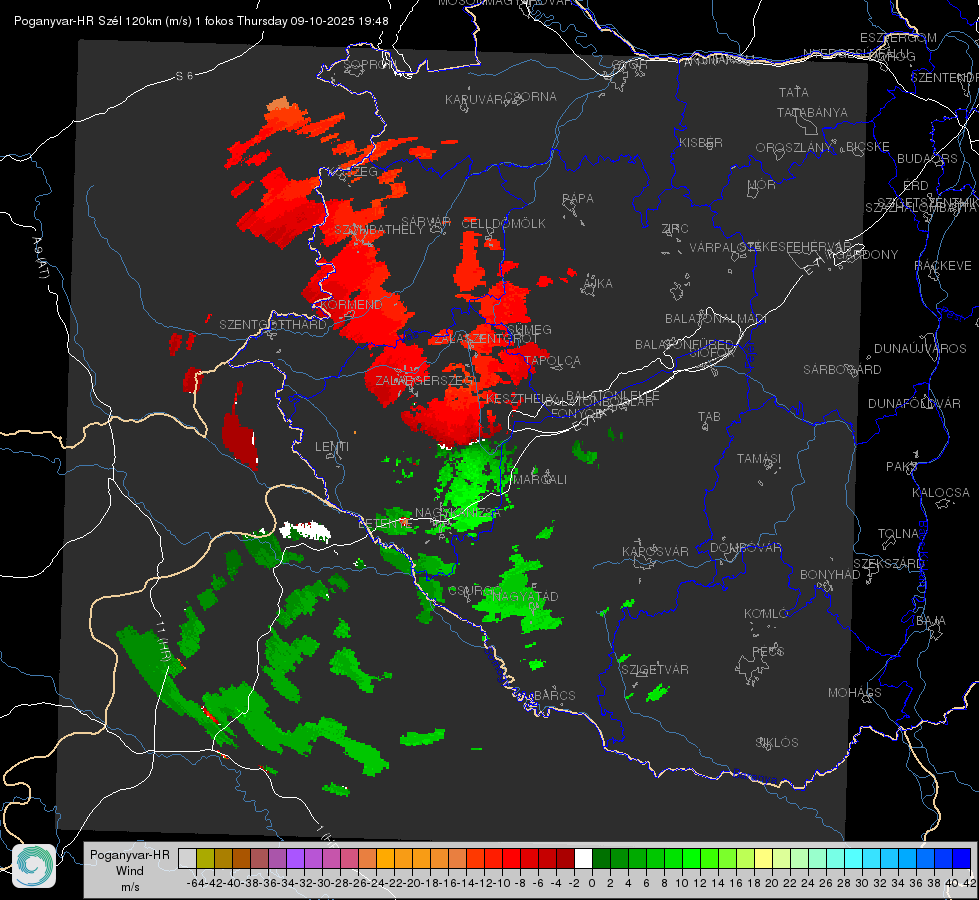Click the CSORNA town label

[x=531, y=97]
